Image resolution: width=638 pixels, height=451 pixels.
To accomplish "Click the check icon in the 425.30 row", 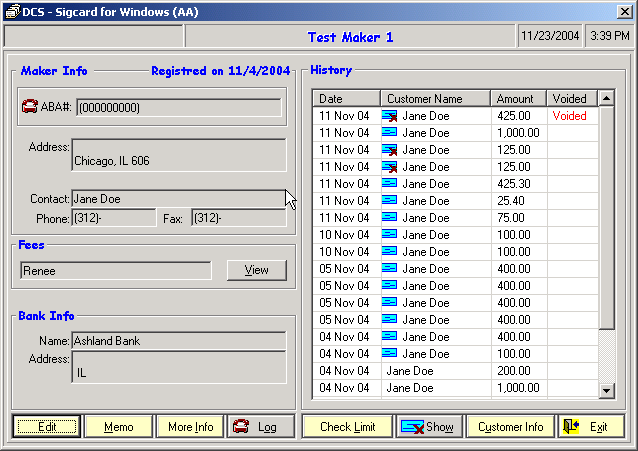I will (x=390, y=184).
